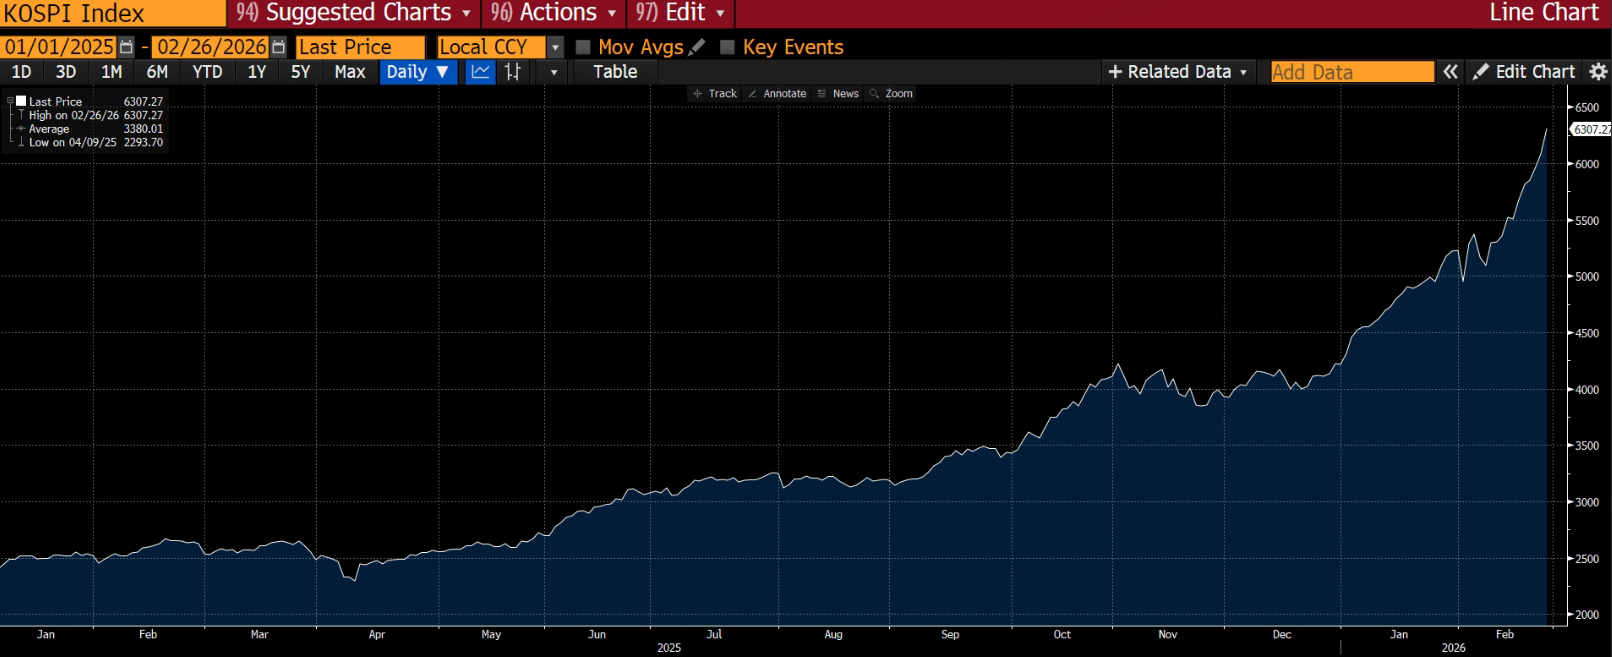Image resolution: width=1612 pixels, height=657 pixels.
Task: Select the line chart type icon
Action: pos(481,72)
